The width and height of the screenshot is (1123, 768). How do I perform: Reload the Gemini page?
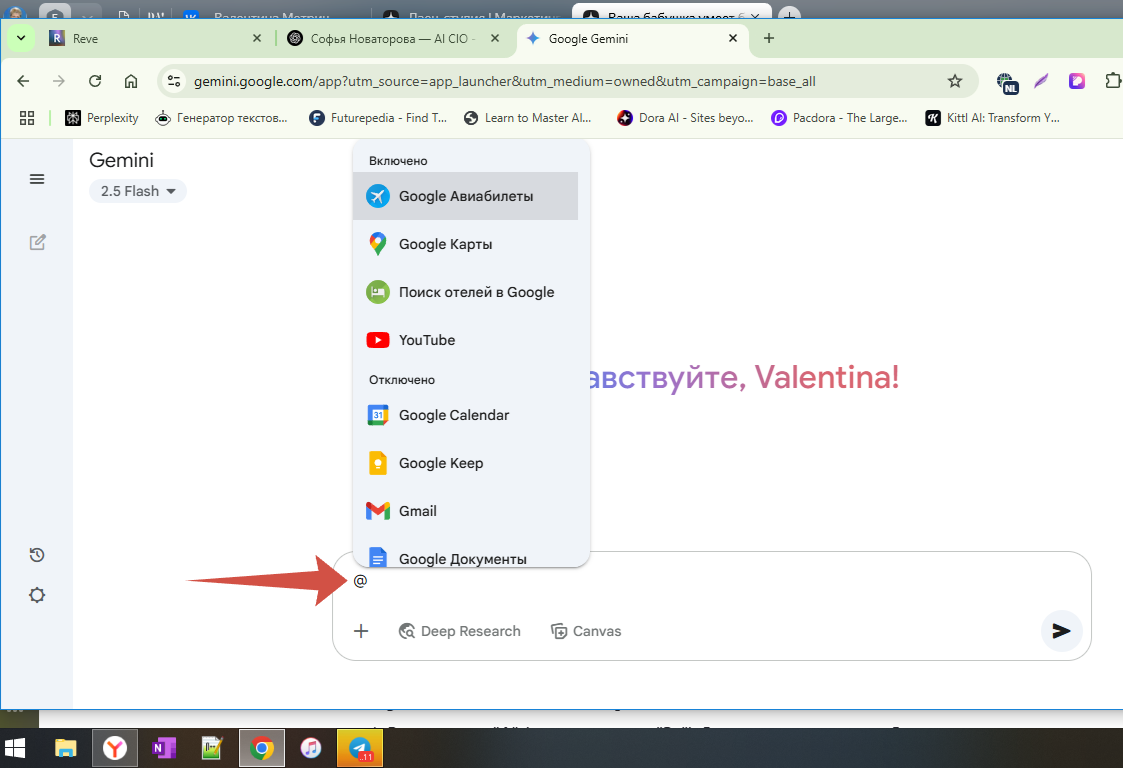(95, 81)
